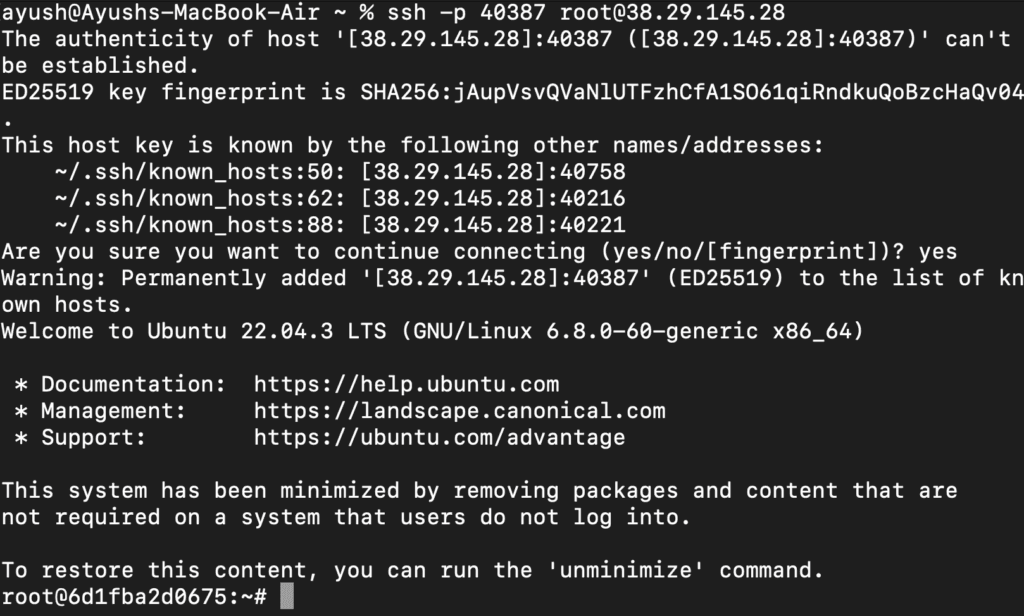Click the 'Warning: Permanently added' message
Image resolution: width=1024 pixels, height=616 pixels.
(x=174, y=278)
